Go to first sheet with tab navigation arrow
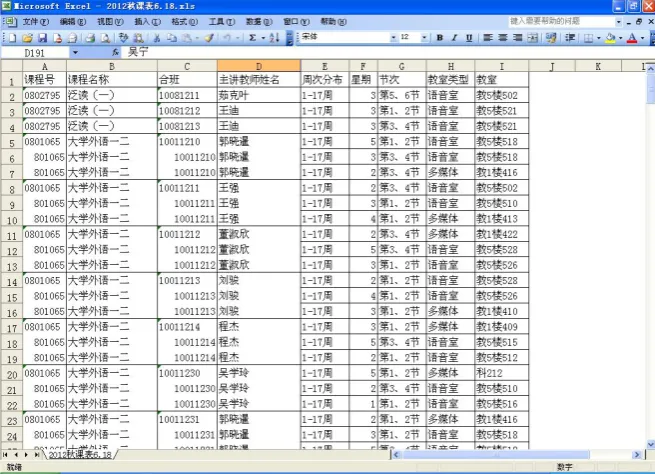This screenshot has height=474, width=655. pos(5,454)
